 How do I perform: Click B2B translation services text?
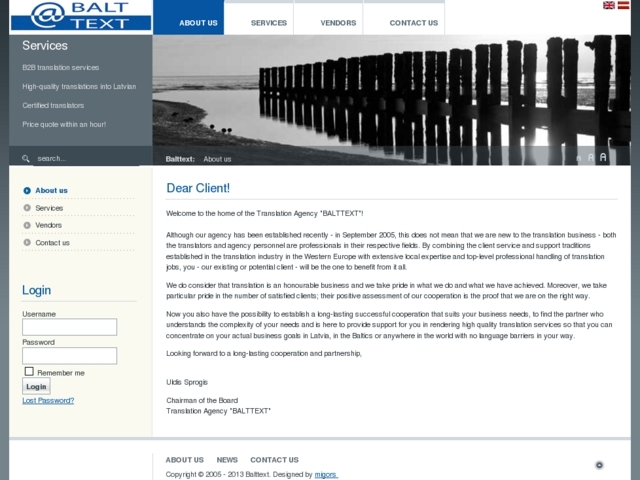click(60, 68)
